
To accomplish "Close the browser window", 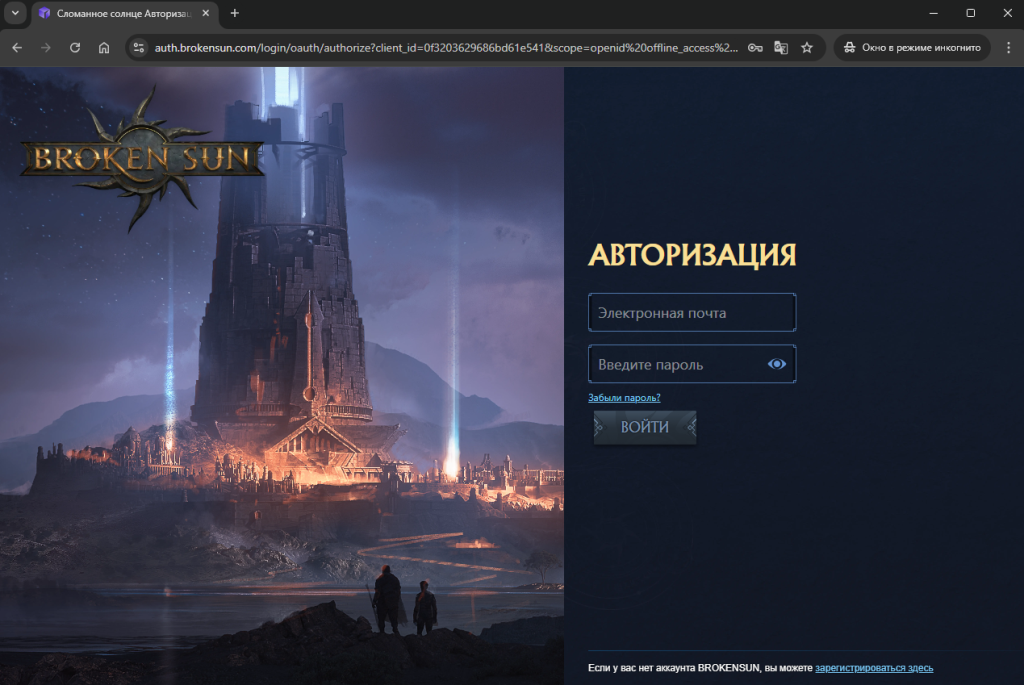I will click(x=1007, y=13).
